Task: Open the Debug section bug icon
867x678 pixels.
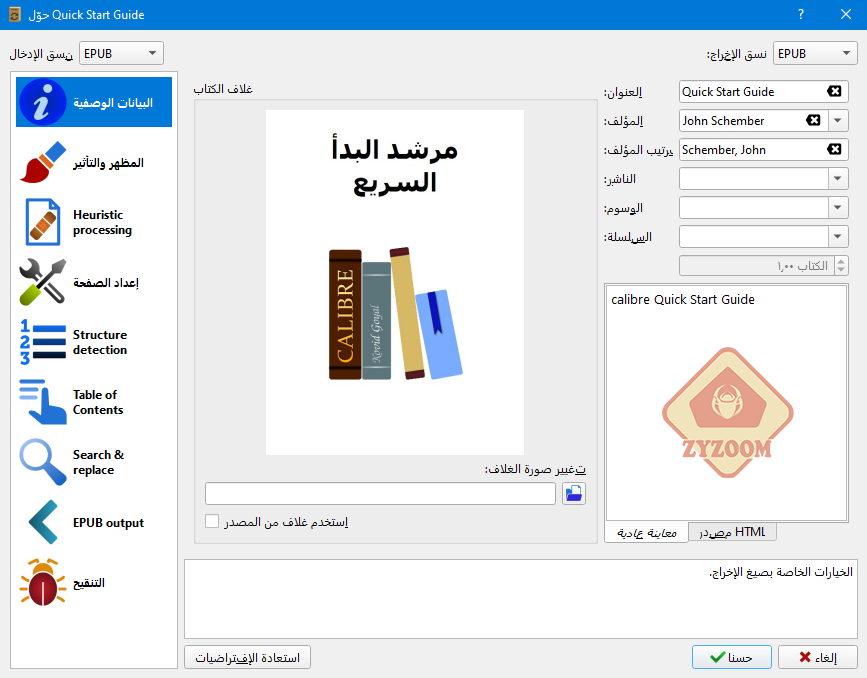Action: click(x=43, y=582)
